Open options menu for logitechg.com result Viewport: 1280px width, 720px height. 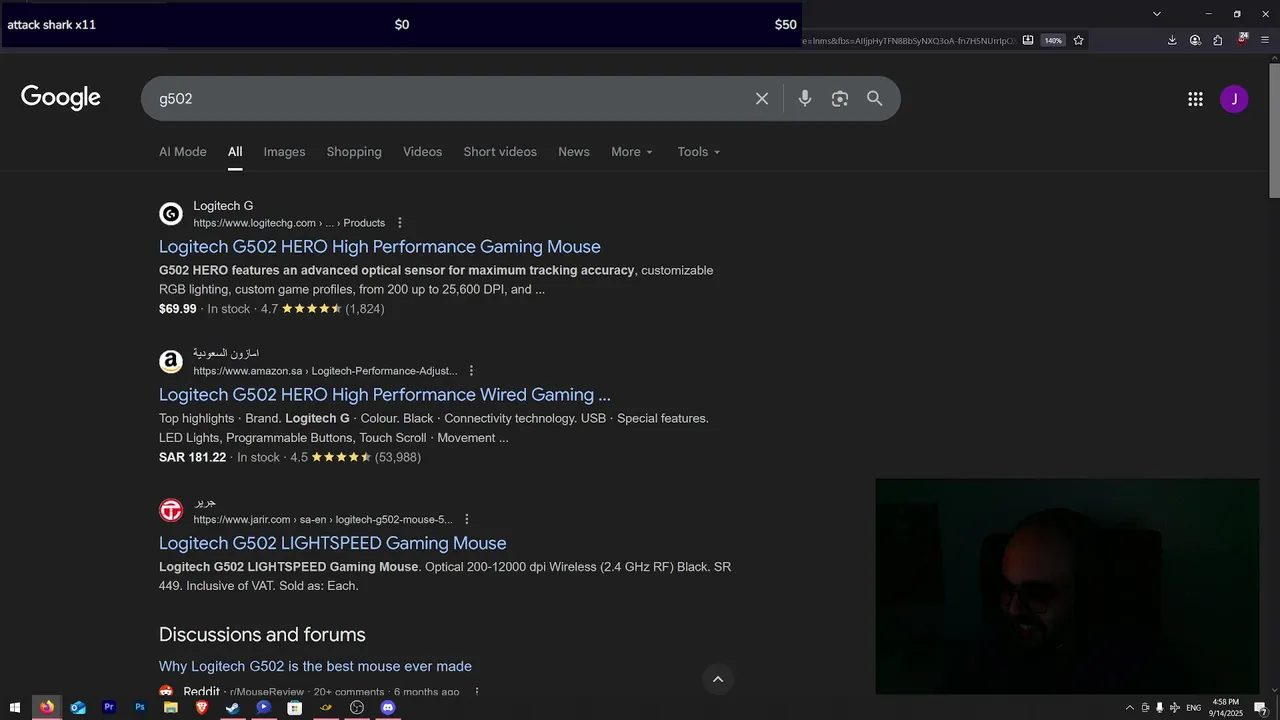[x=400, y=223]
